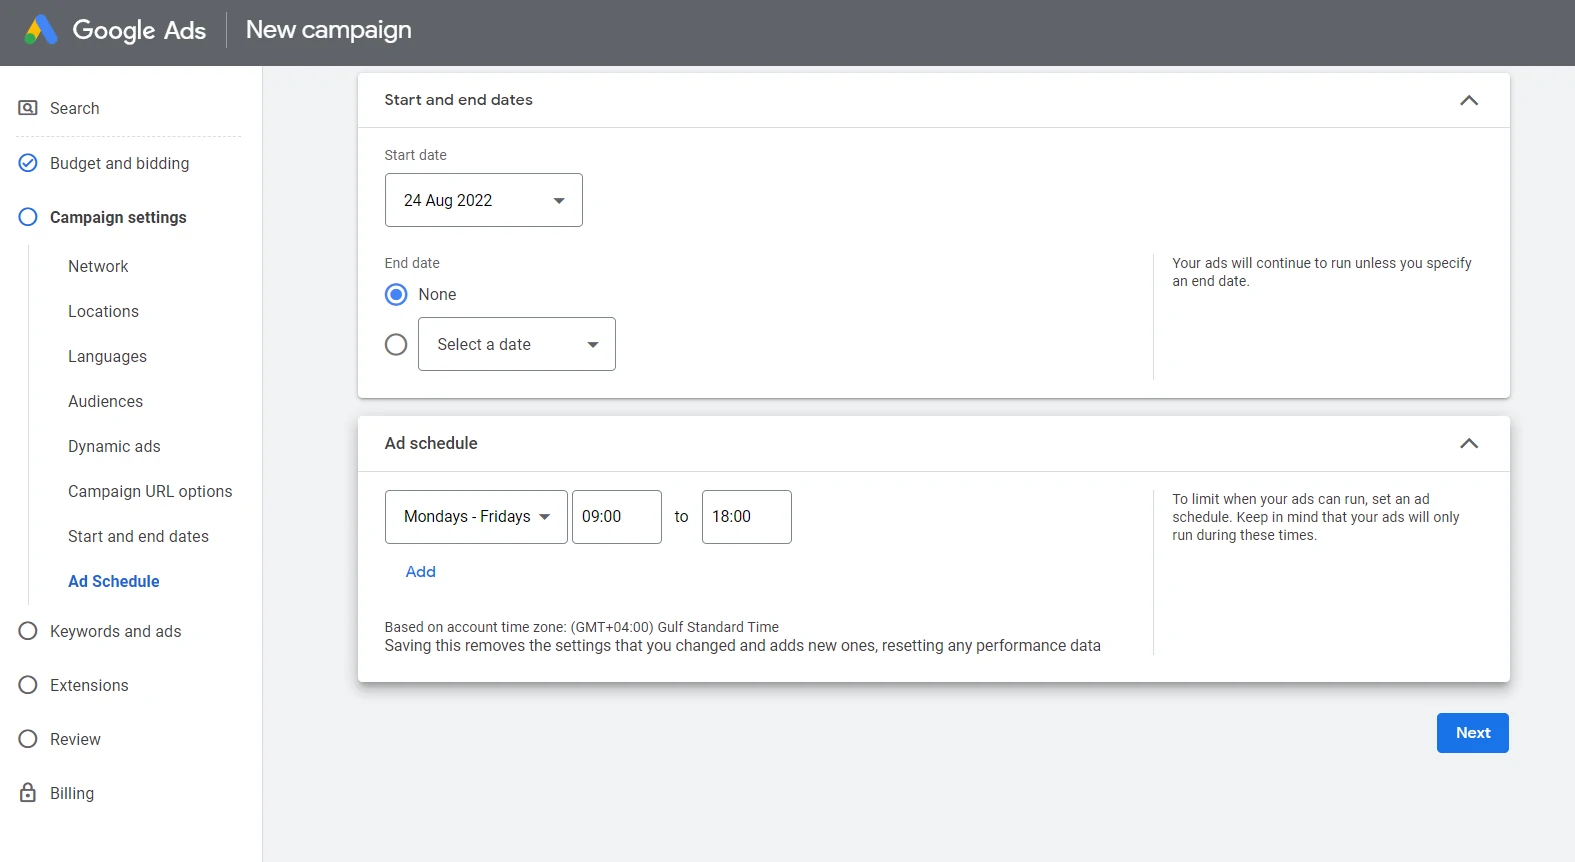
Task: Open Review step label
Action: point(75,739)
